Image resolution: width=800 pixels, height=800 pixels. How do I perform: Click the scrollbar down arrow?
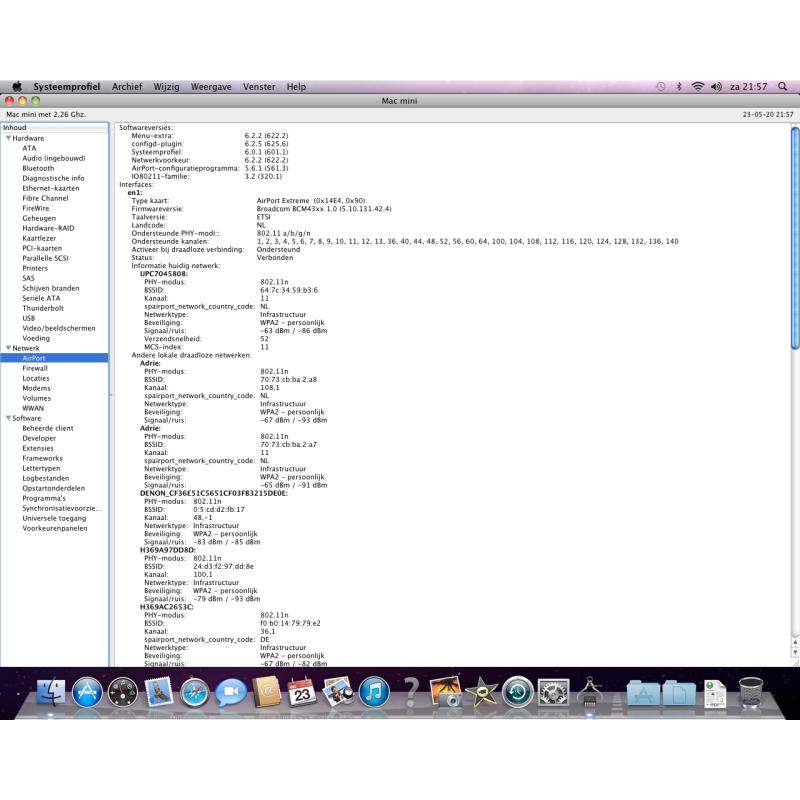[x=795, y=652]
